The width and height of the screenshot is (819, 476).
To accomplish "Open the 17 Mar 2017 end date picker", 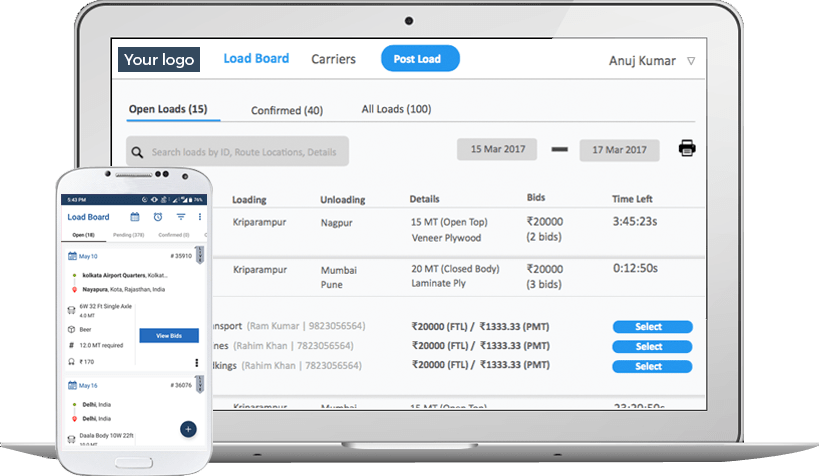I will pos(619,150).
